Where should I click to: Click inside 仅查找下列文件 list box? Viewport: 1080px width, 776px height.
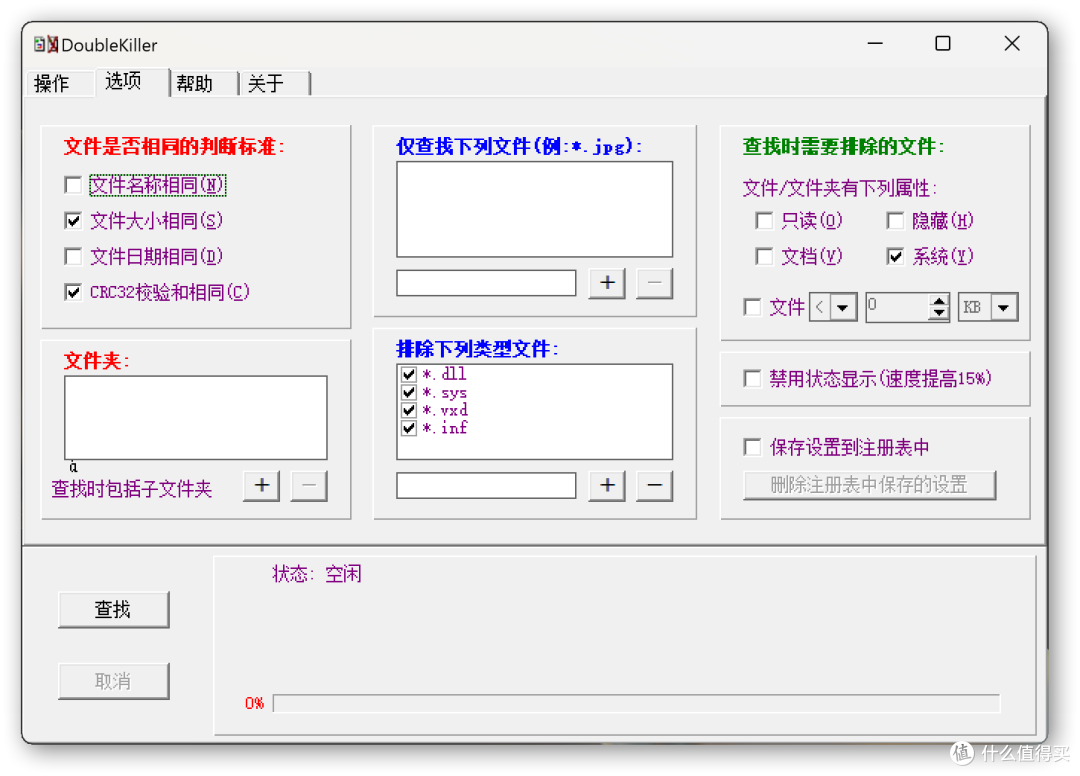point(534,209)
